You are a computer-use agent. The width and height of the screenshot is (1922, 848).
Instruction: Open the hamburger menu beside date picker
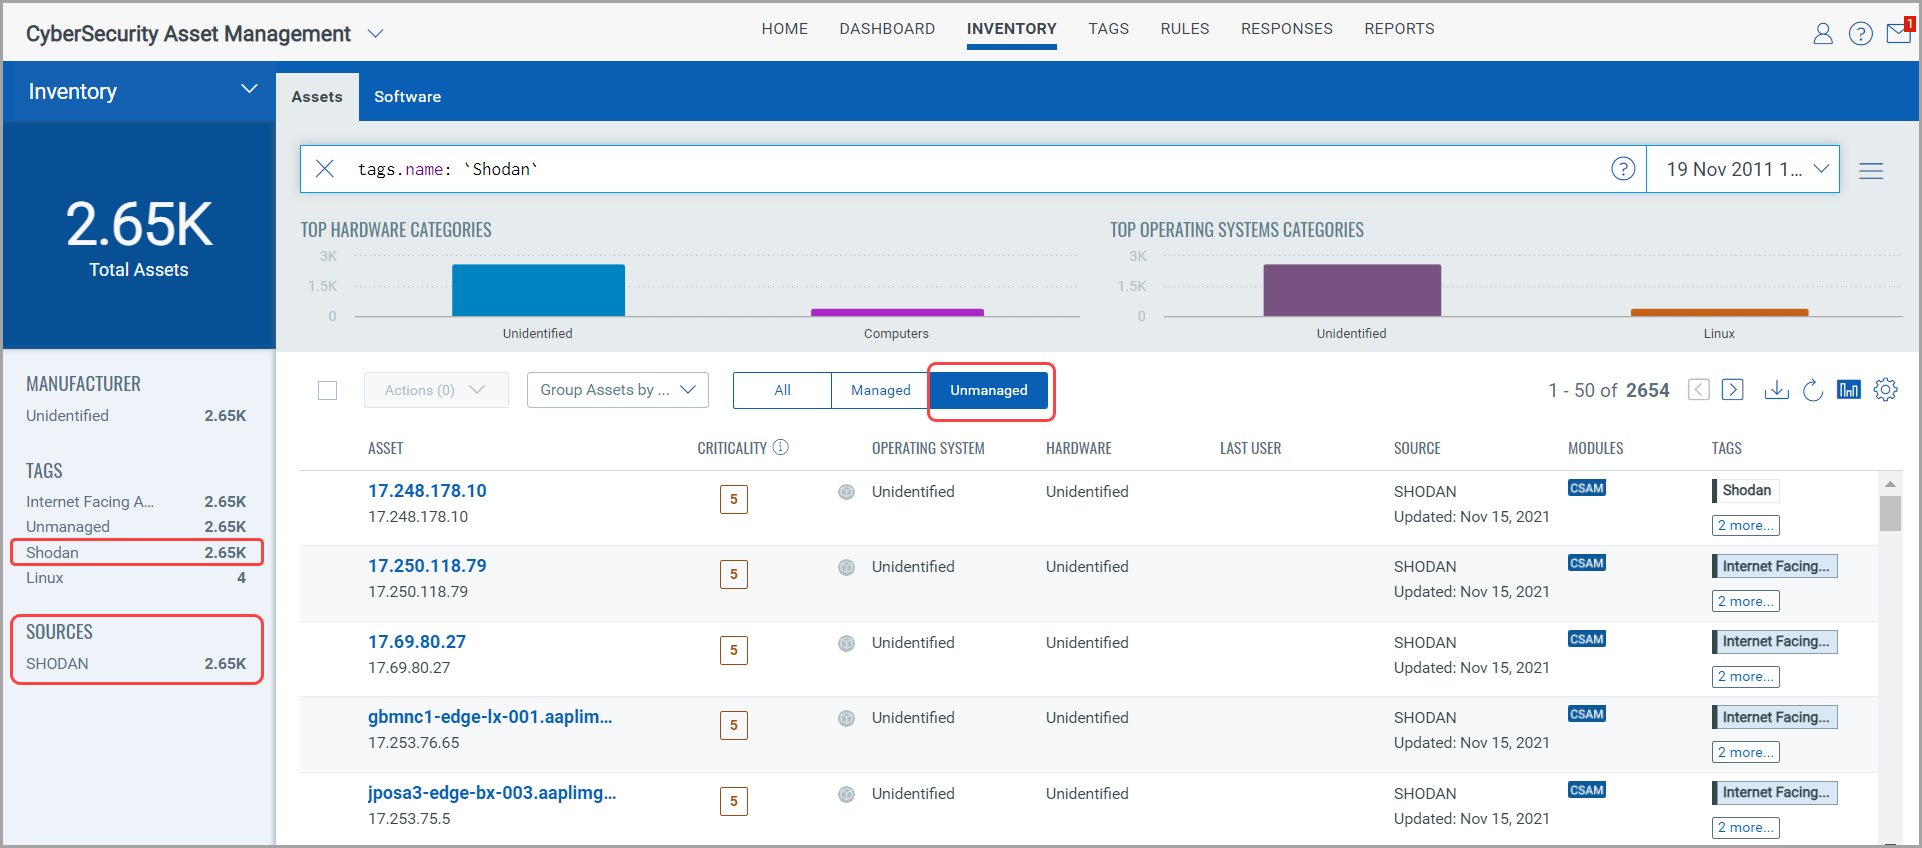click(1871, 171)
